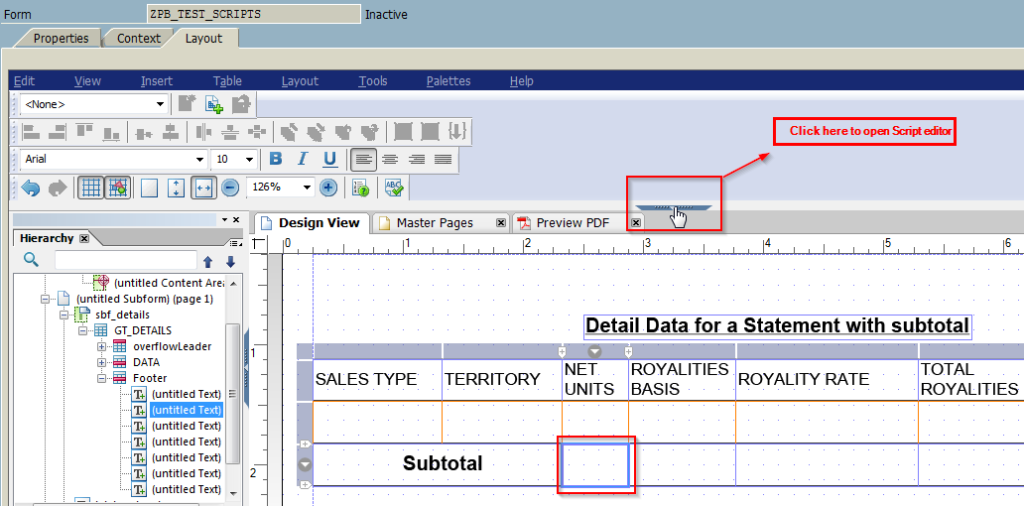Bring selected object to front

289,132
